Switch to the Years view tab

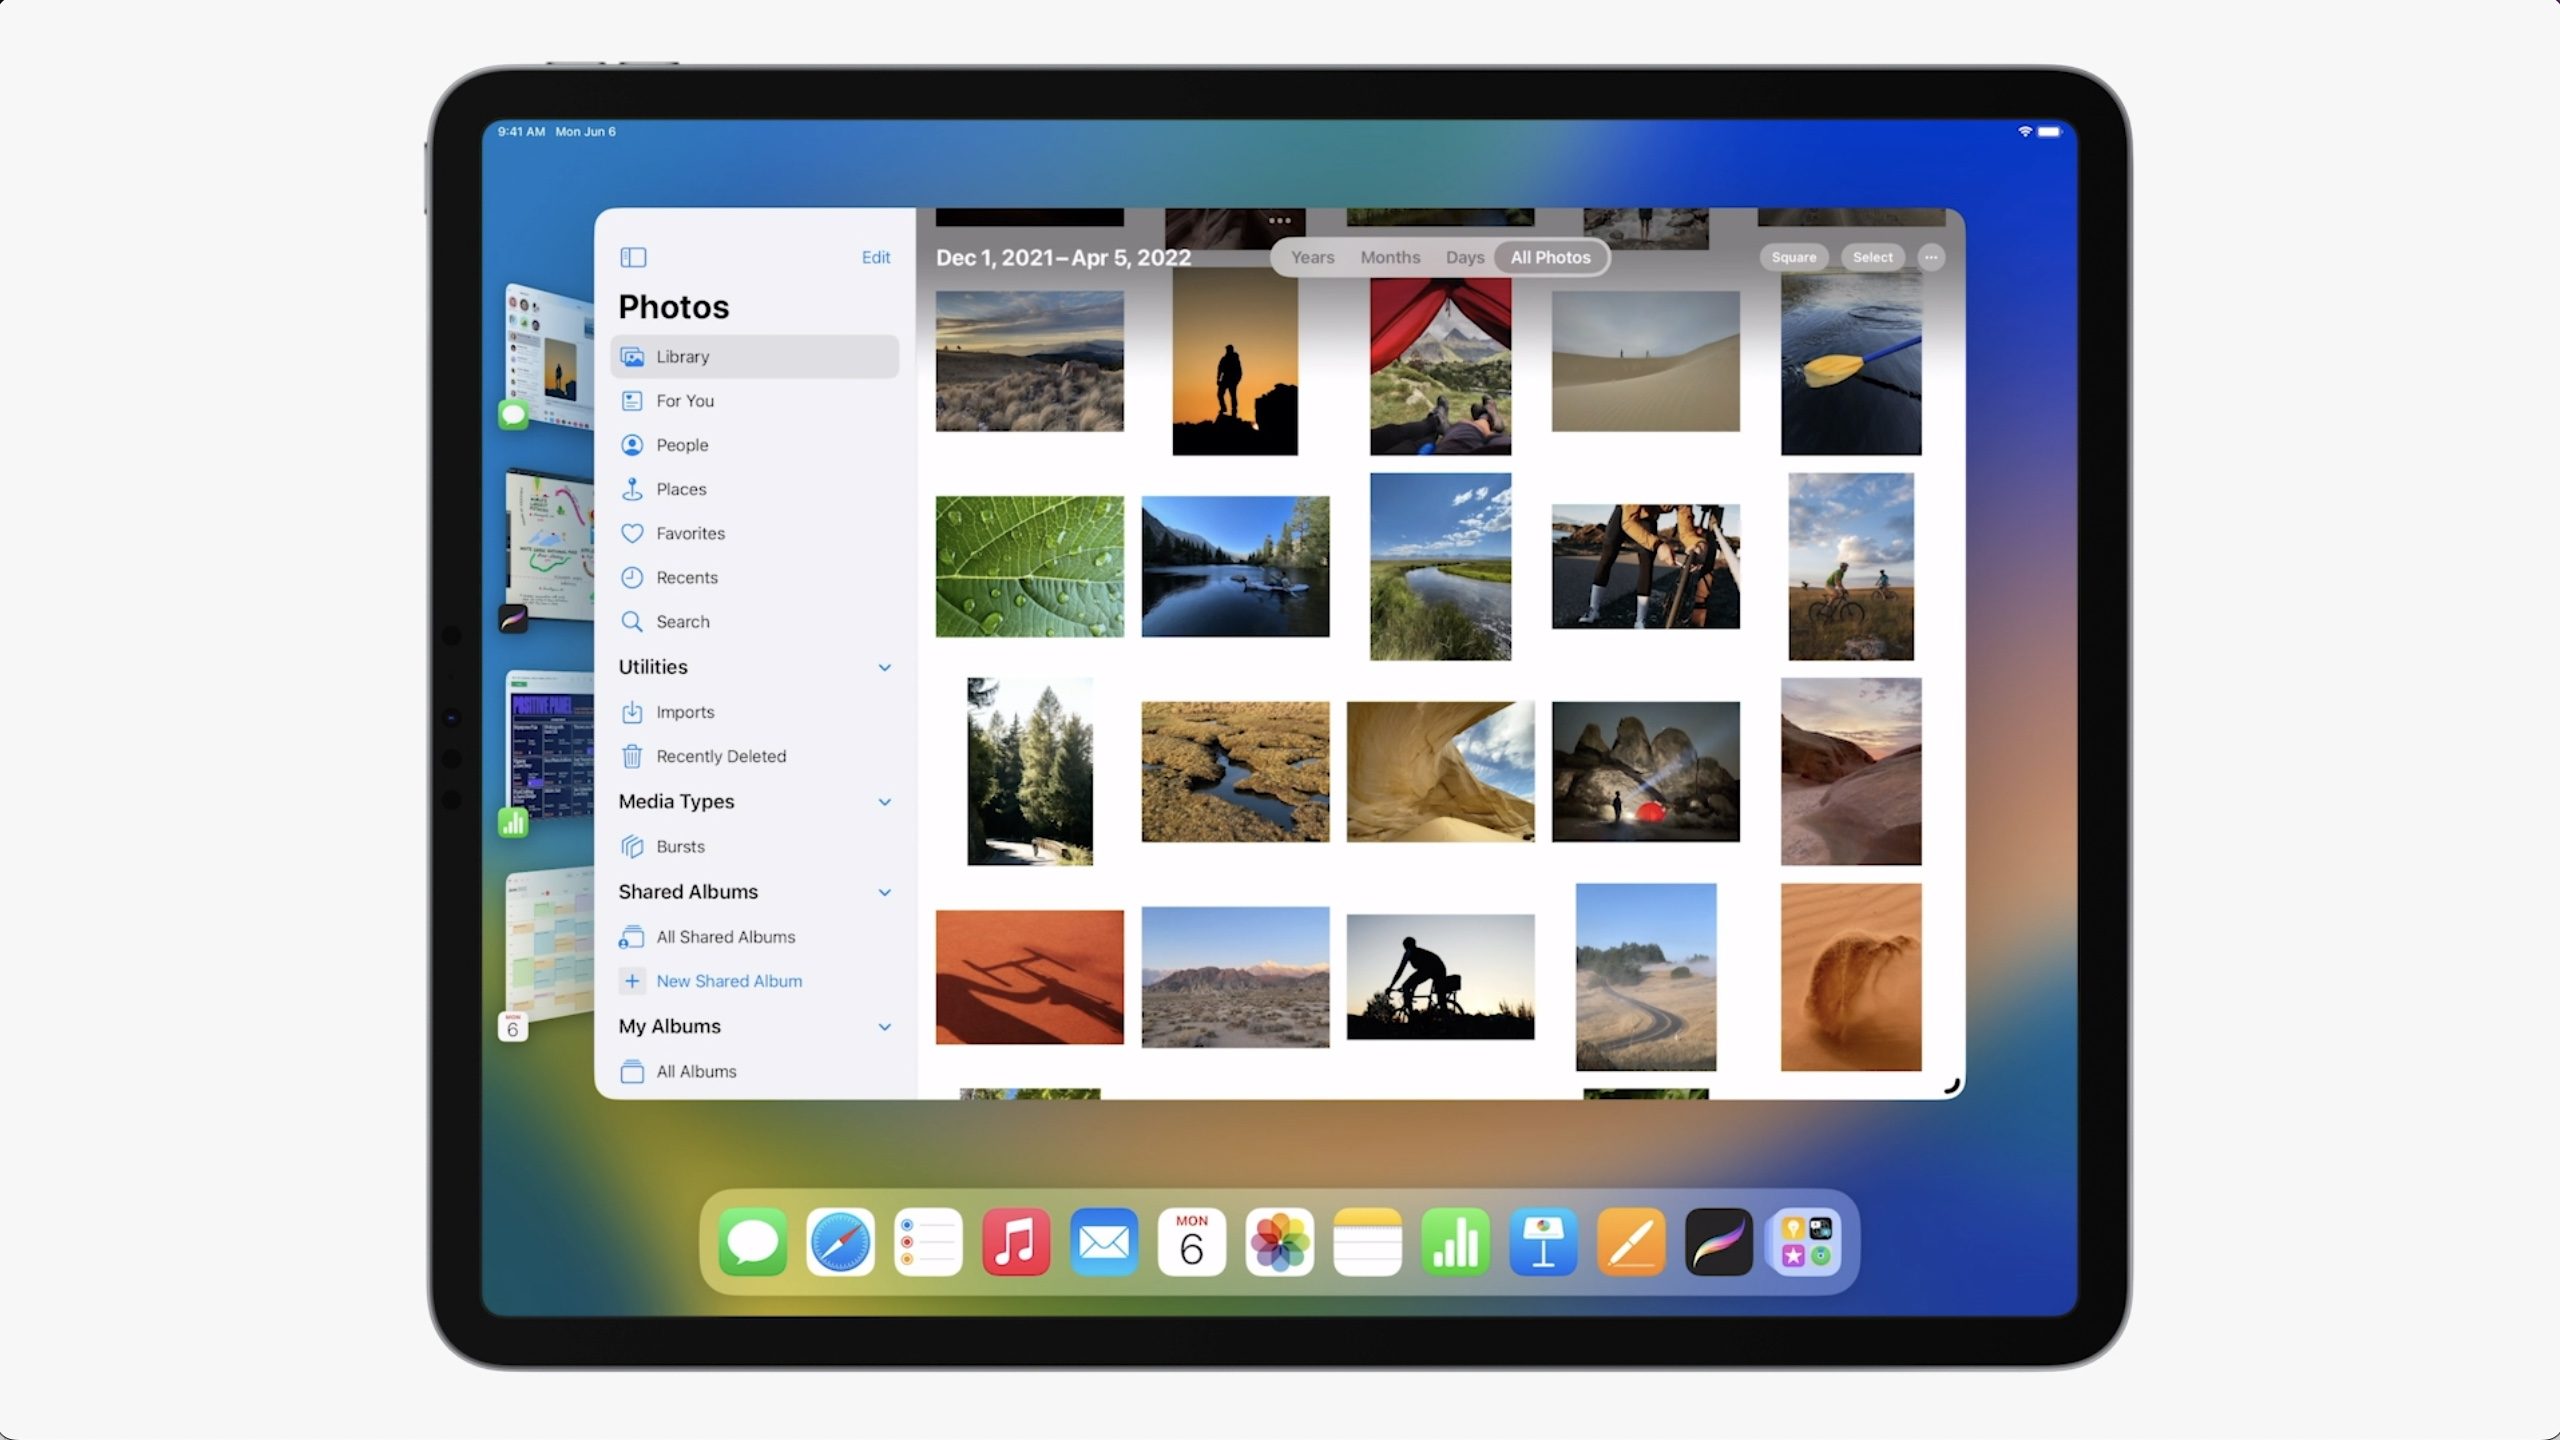tap(1312, 257)
